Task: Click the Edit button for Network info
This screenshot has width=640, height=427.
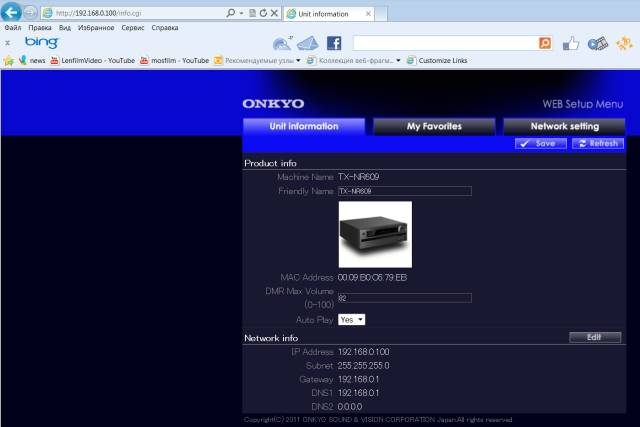Action: pos(595,337)
